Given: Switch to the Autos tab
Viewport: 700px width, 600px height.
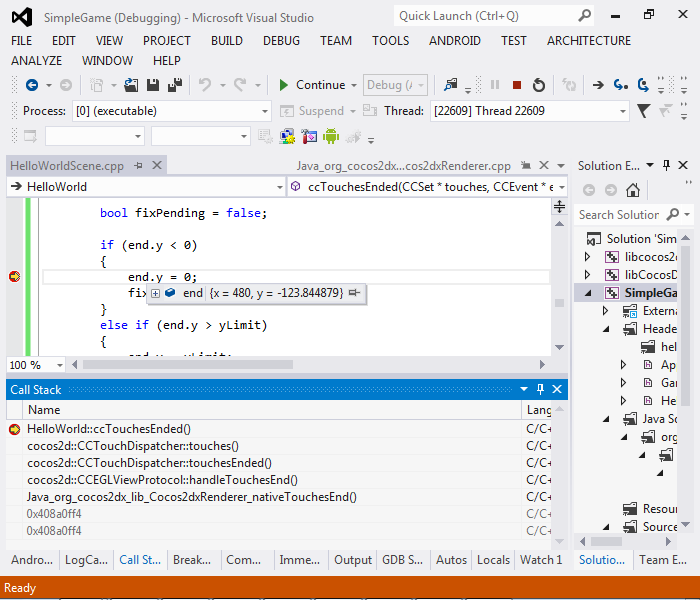Looking at the screenshot, I should coord(451,560).
